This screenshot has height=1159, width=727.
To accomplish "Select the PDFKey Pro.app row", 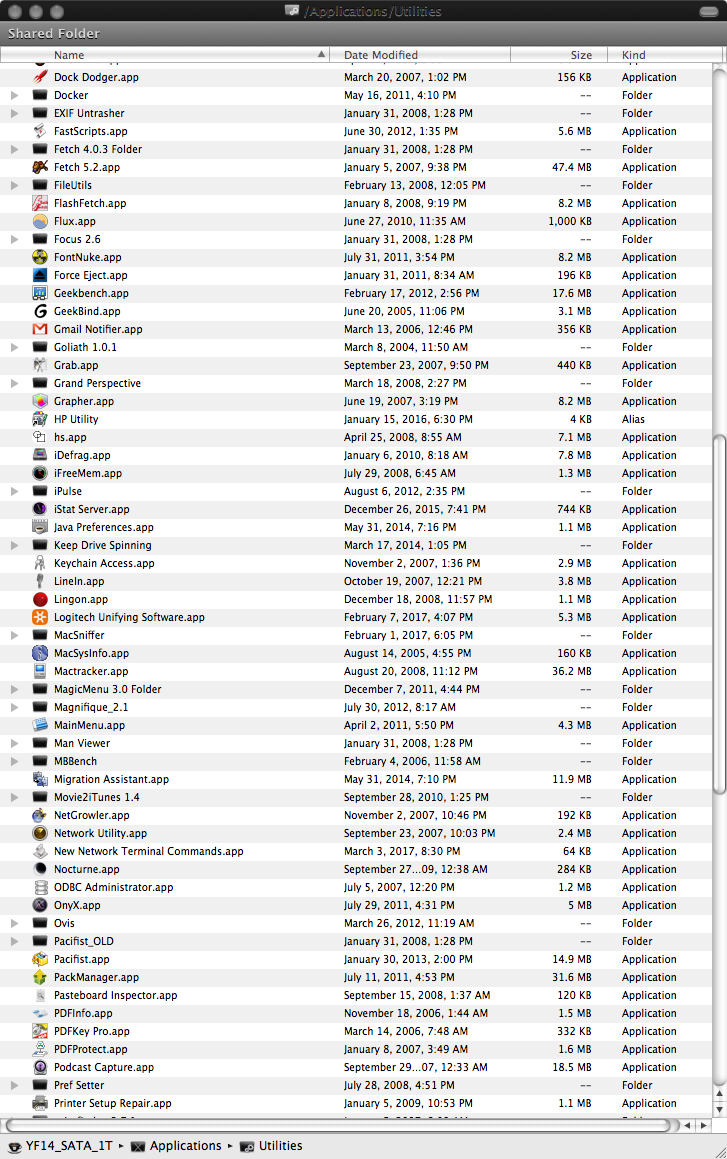I will 356,1031.
